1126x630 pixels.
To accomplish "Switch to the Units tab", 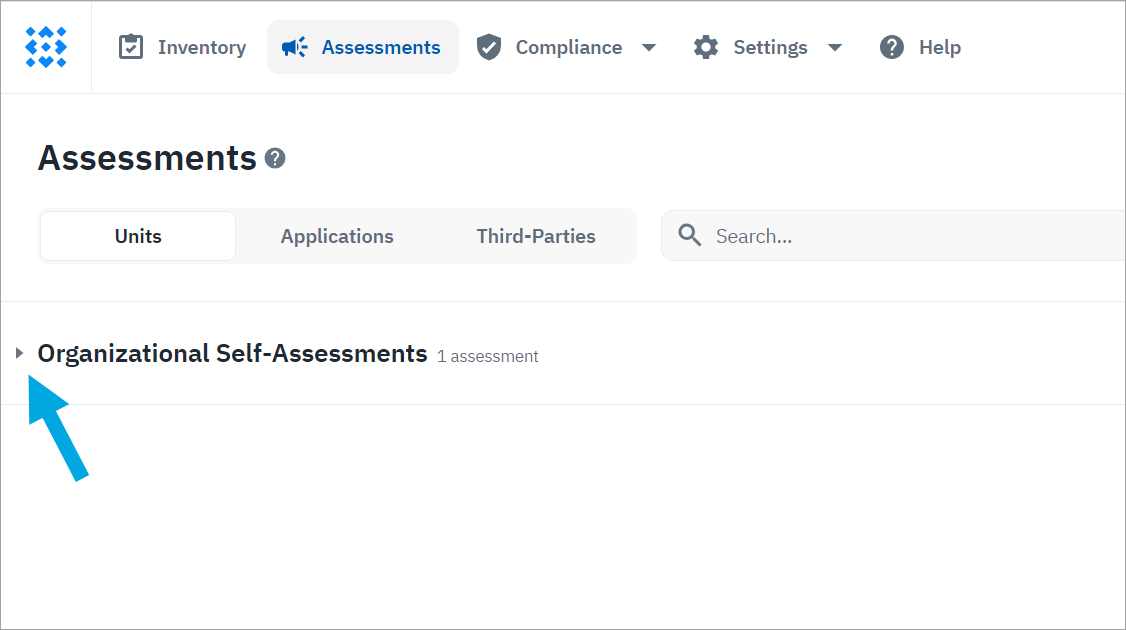I will tap(138, 237).
